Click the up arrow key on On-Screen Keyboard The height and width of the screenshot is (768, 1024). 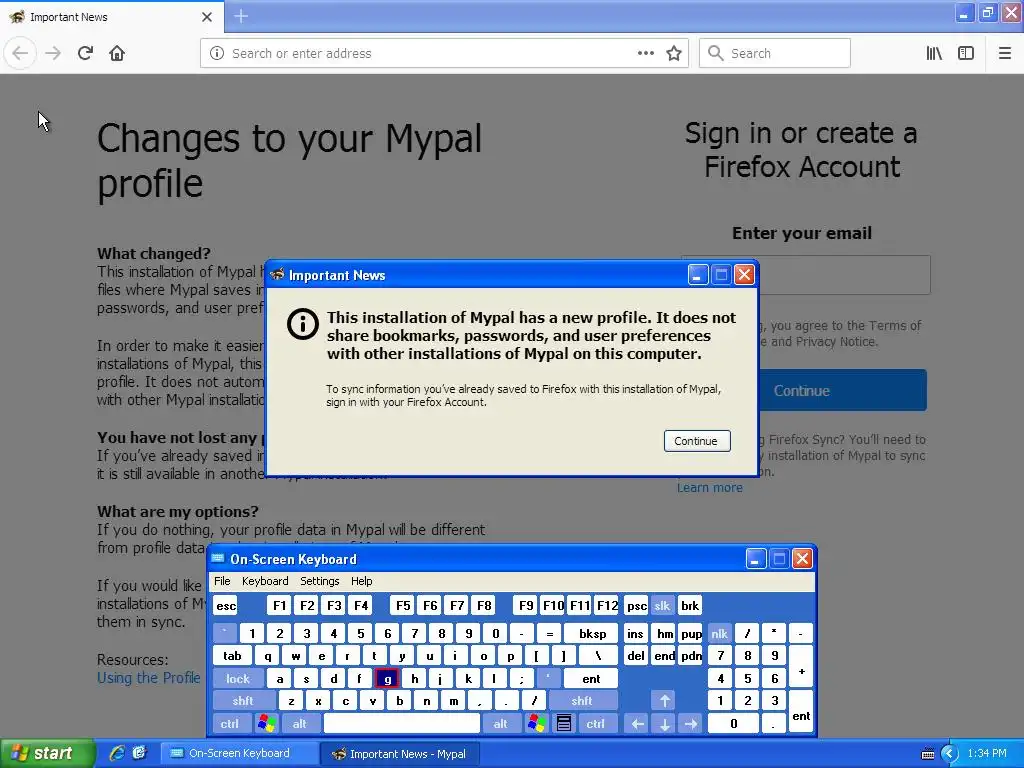click(x=664, y=701)
